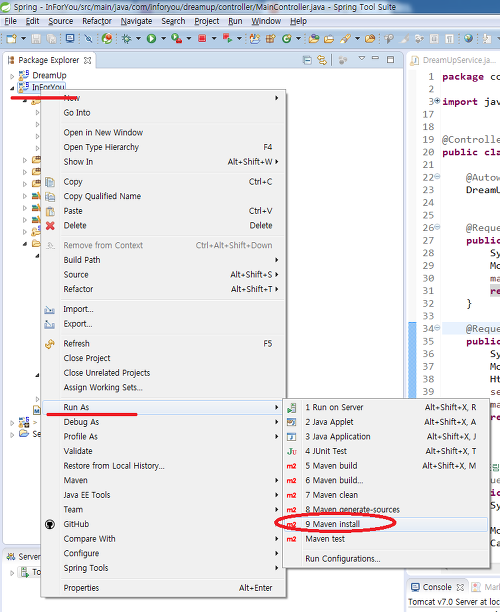
Task: Open the New dropdown arrow in toolbar
Action: (23, 38)
